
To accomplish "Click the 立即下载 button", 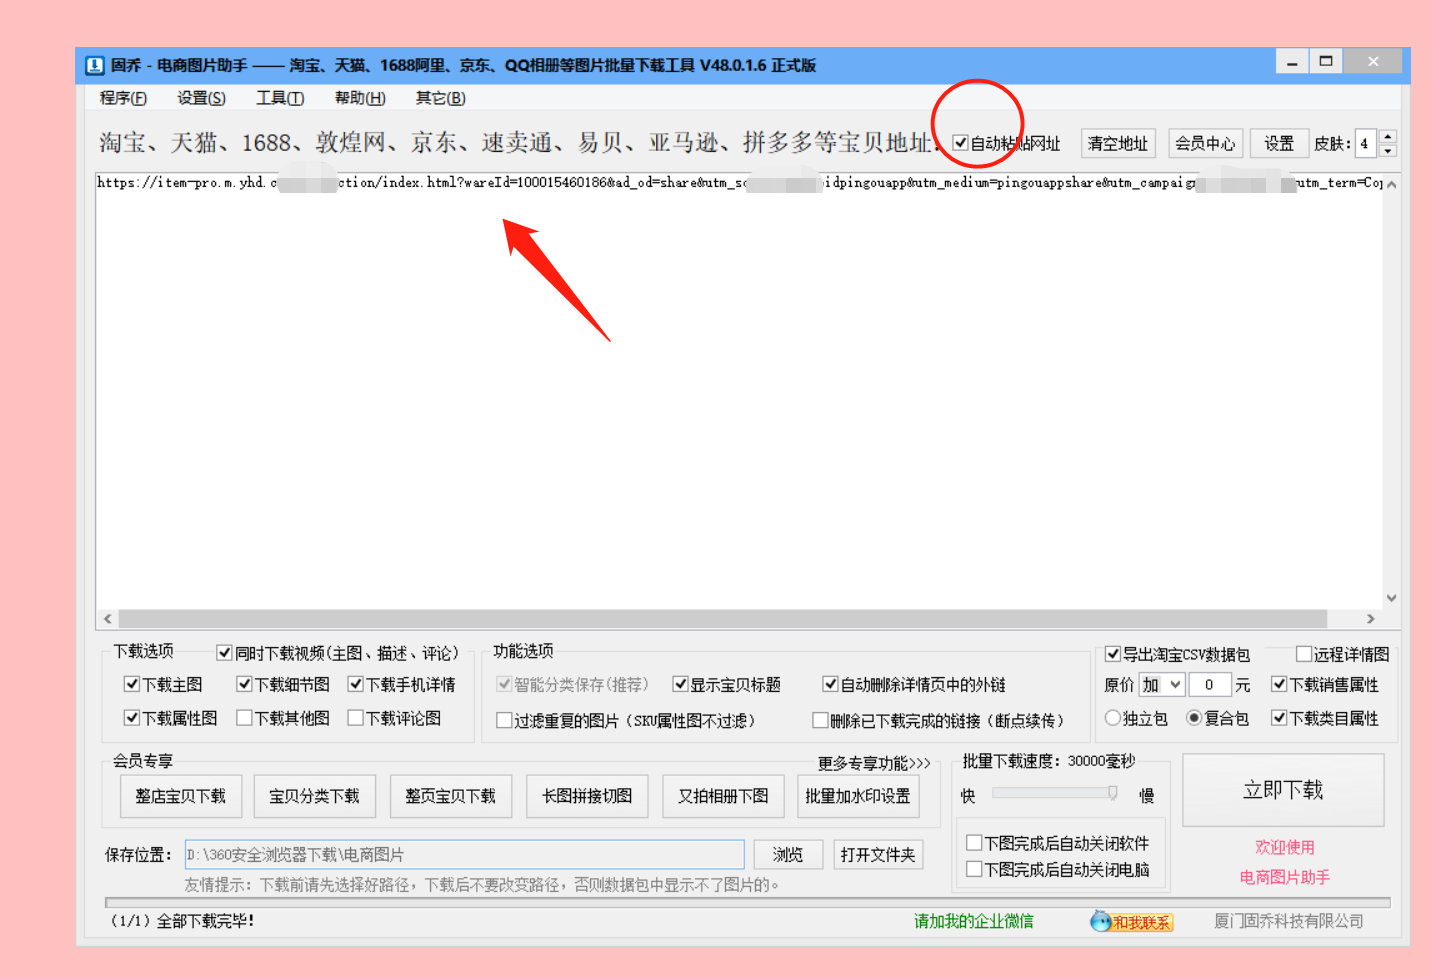I will click(1283, 790).
